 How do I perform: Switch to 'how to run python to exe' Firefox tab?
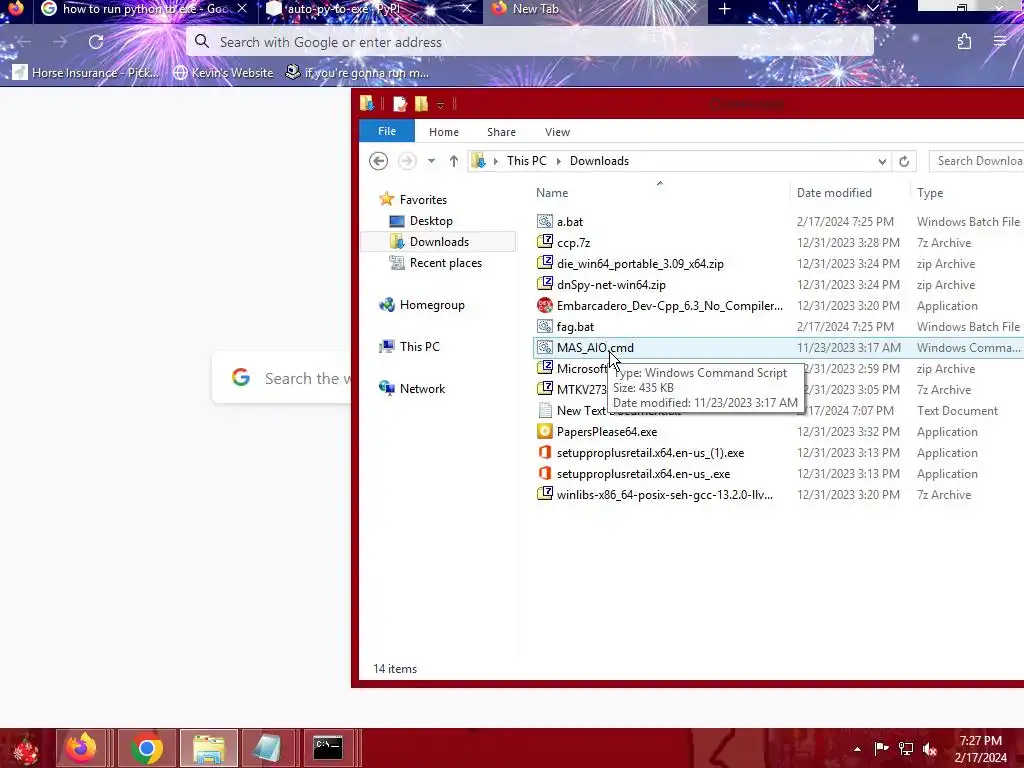(x=145, y=9)
